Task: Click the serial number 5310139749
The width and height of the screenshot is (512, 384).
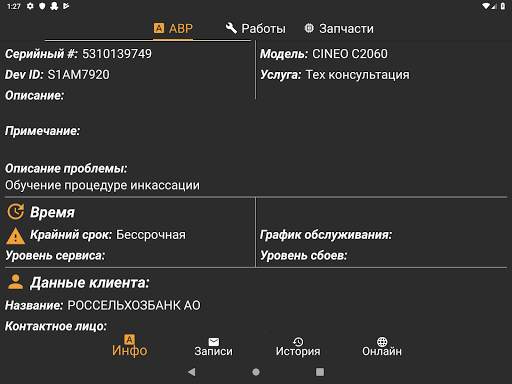Action: pos(117,54)
